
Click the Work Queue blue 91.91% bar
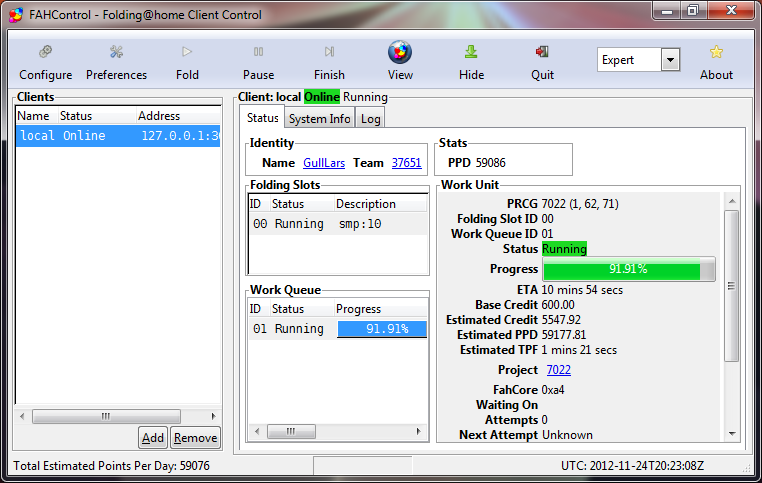382,329
